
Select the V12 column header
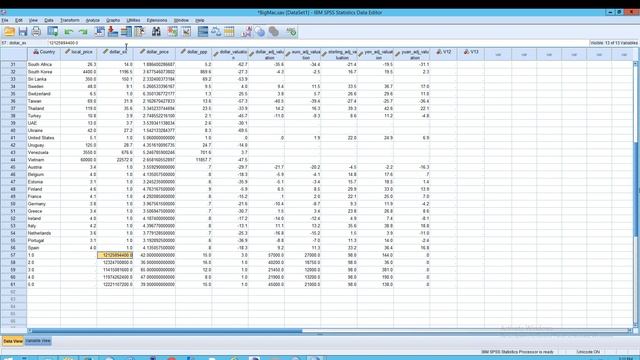click(444, 54)
